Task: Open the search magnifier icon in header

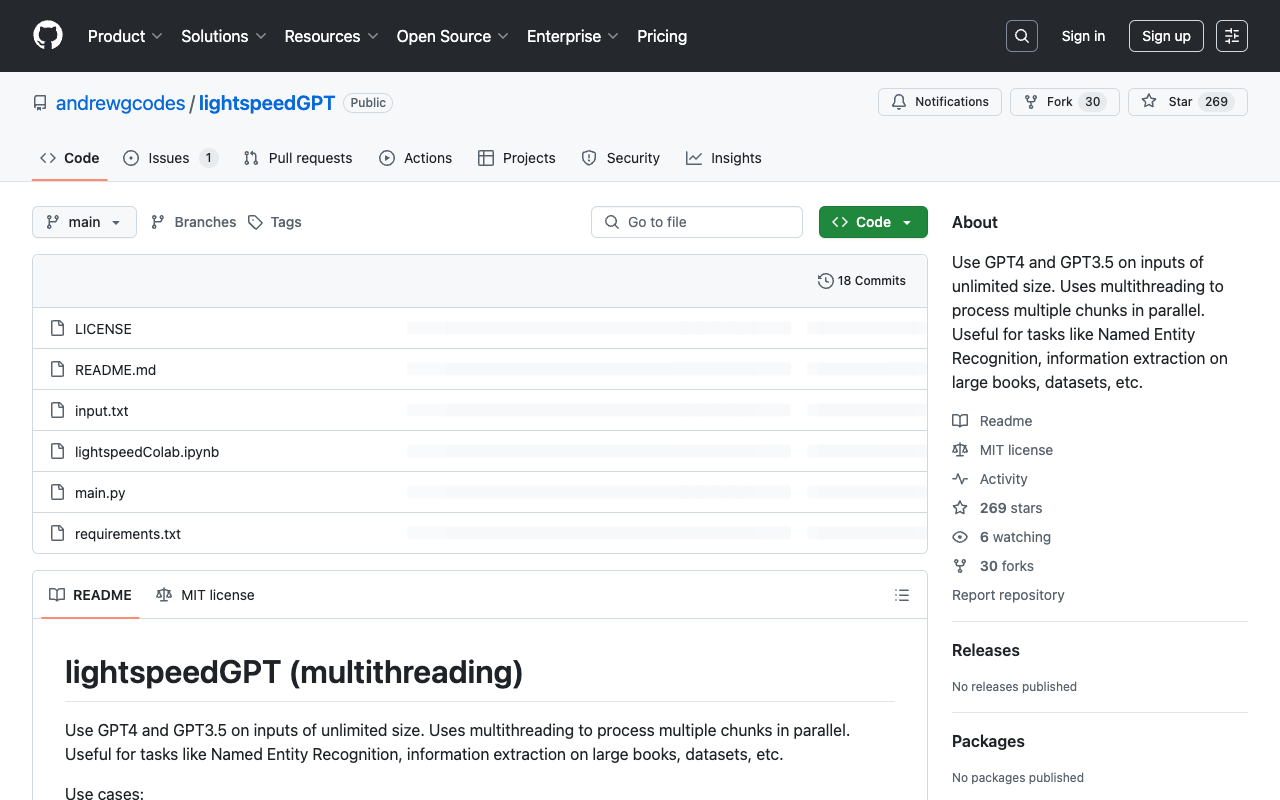Action: pyautogui.click(x=1022, y=36)
